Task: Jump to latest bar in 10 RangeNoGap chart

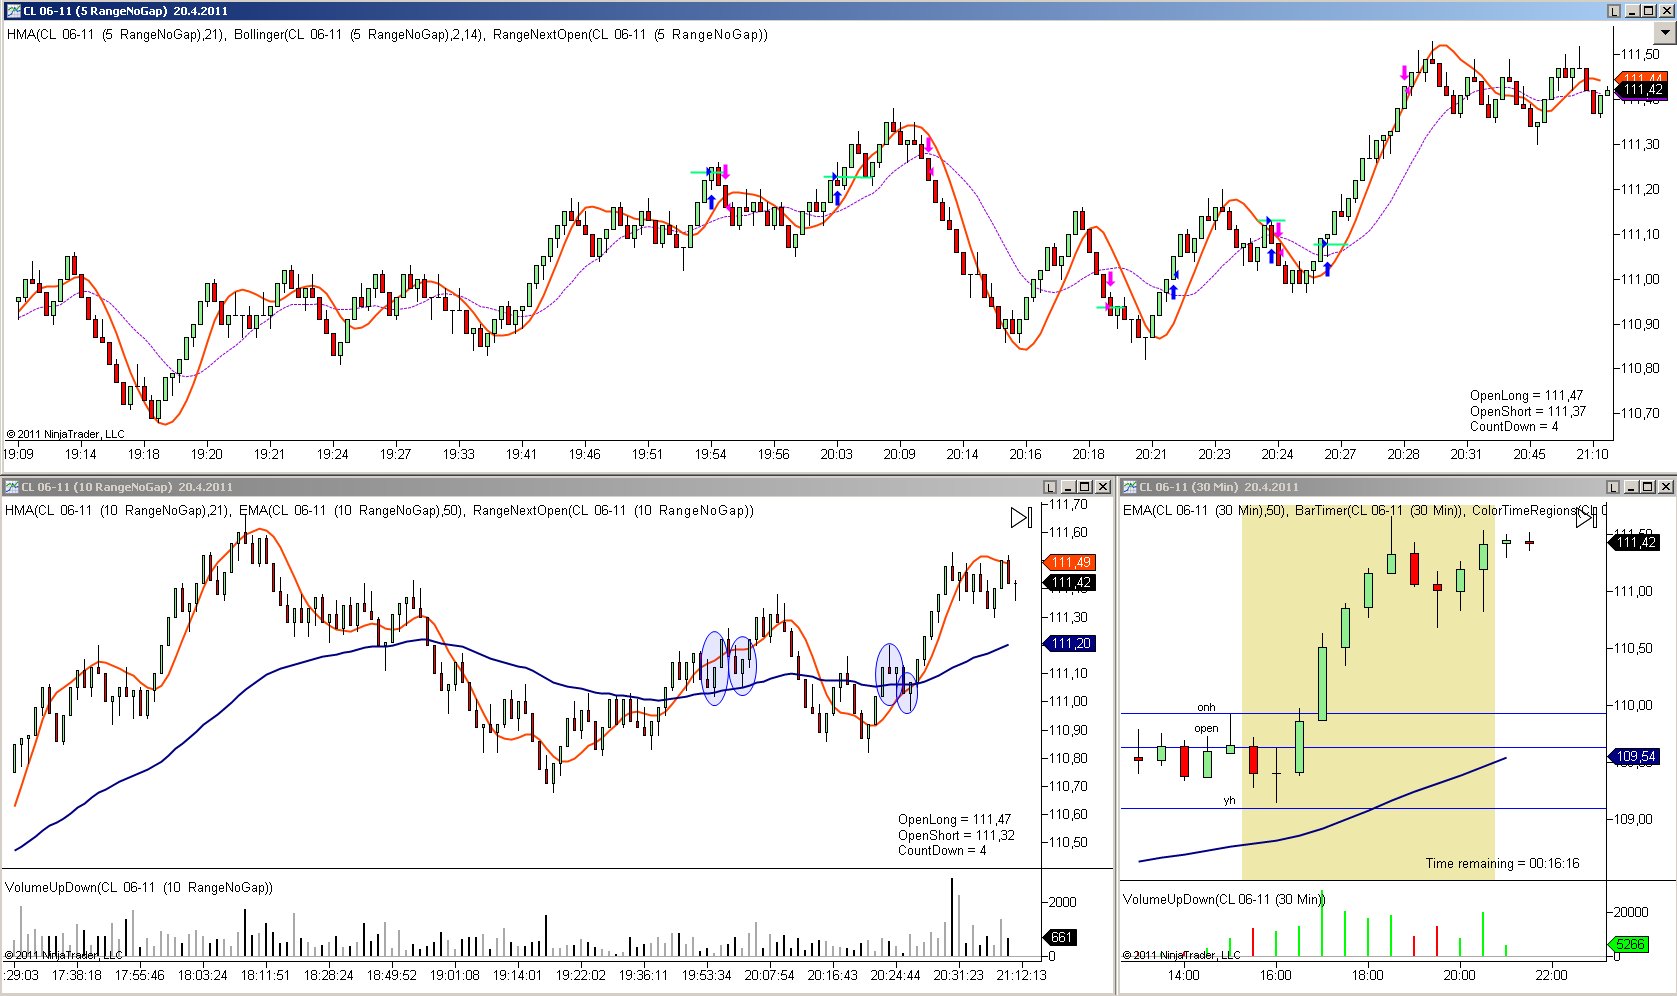Action: coord(1020,518)
